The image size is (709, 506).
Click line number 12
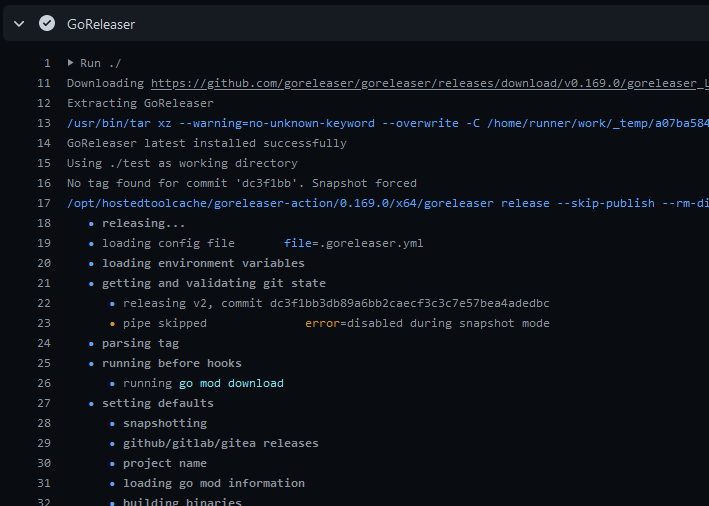[44, 104]
